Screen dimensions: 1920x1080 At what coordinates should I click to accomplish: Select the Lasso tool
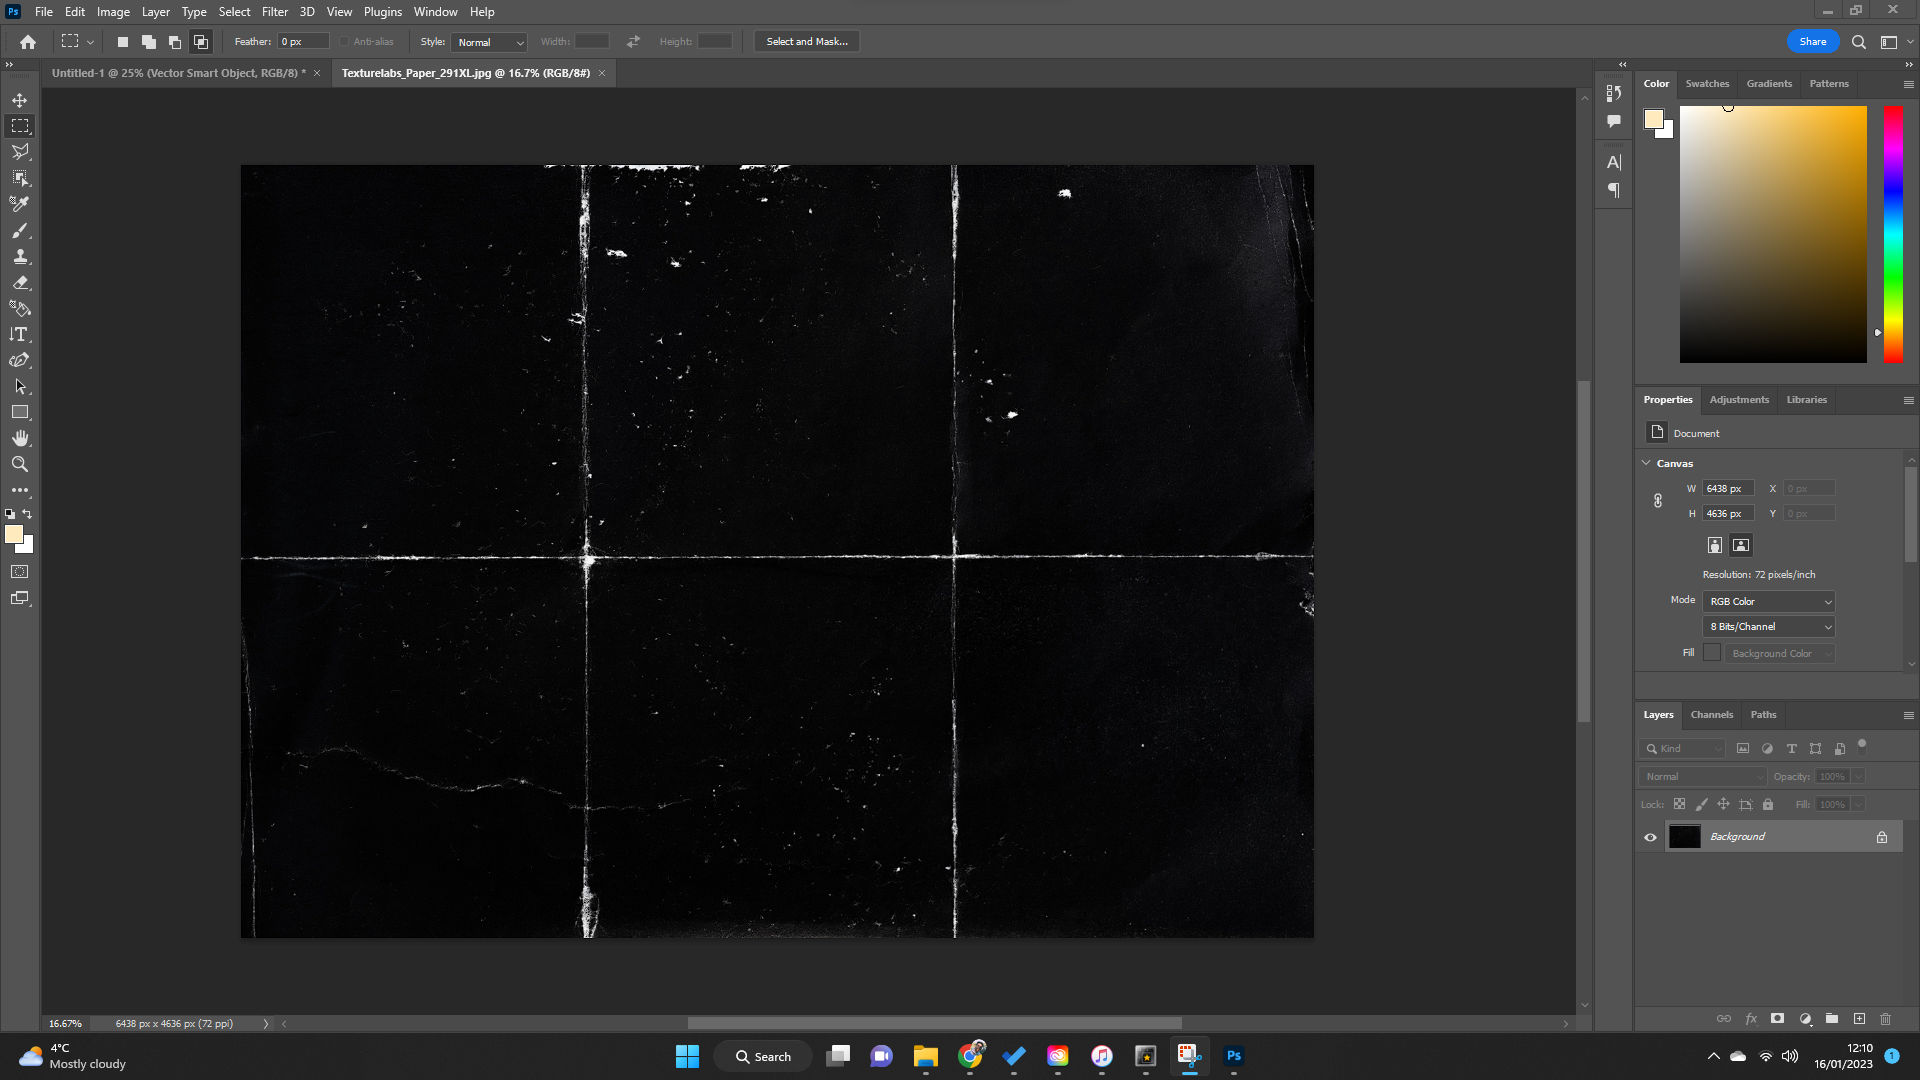(20, 152)
